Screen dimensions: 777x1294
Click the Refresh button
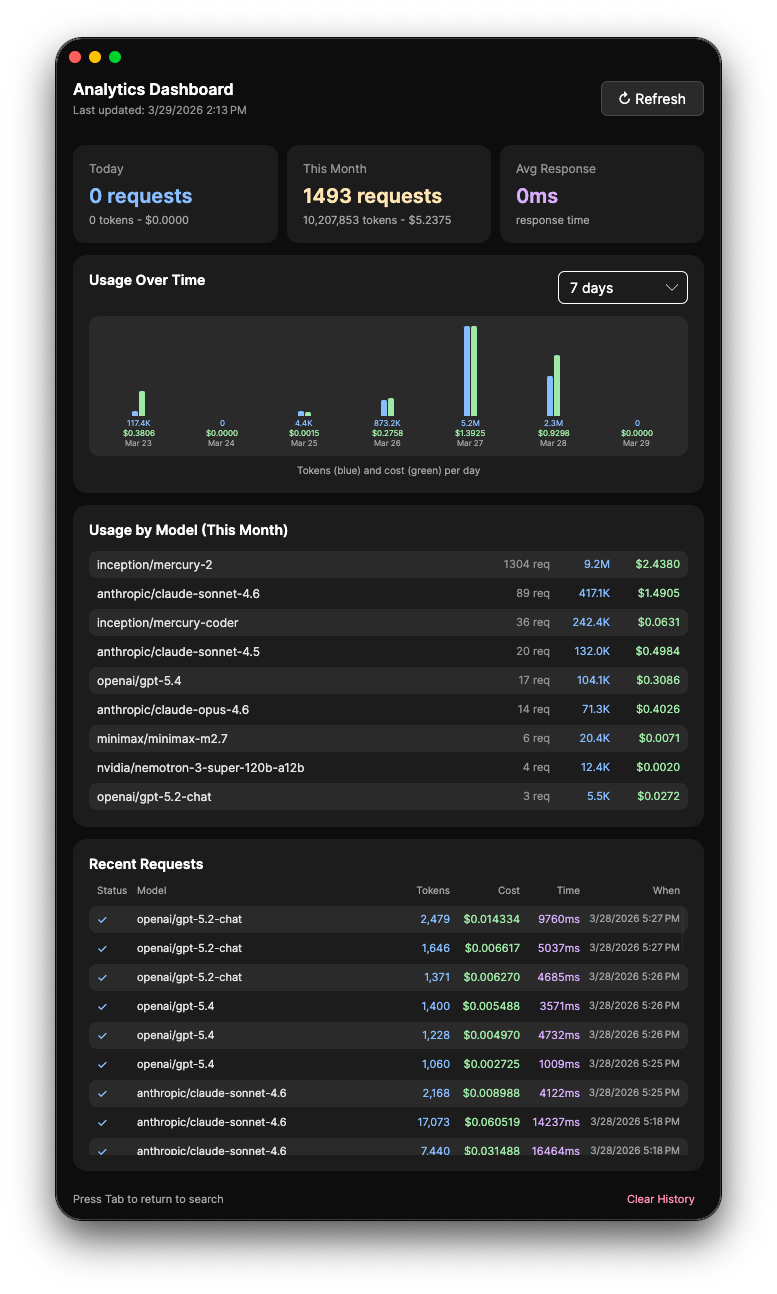[x=652, y=98]
